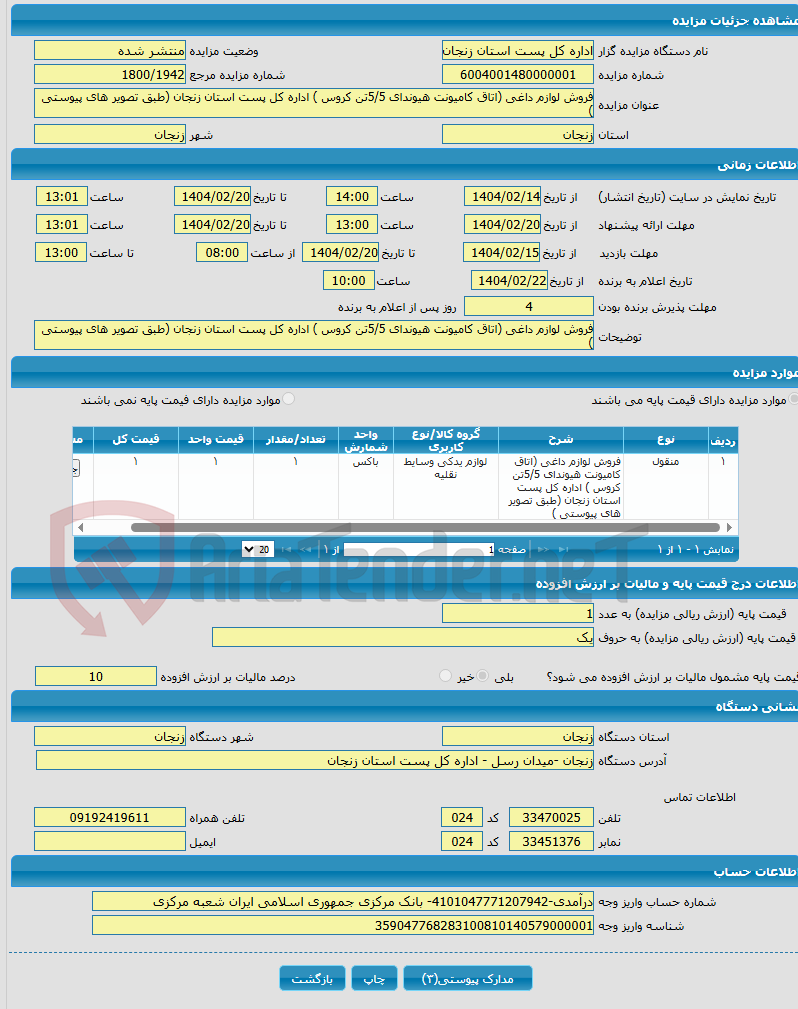
Task: Click the winner acceptance days field 4
Action: (x=529, y=307)
